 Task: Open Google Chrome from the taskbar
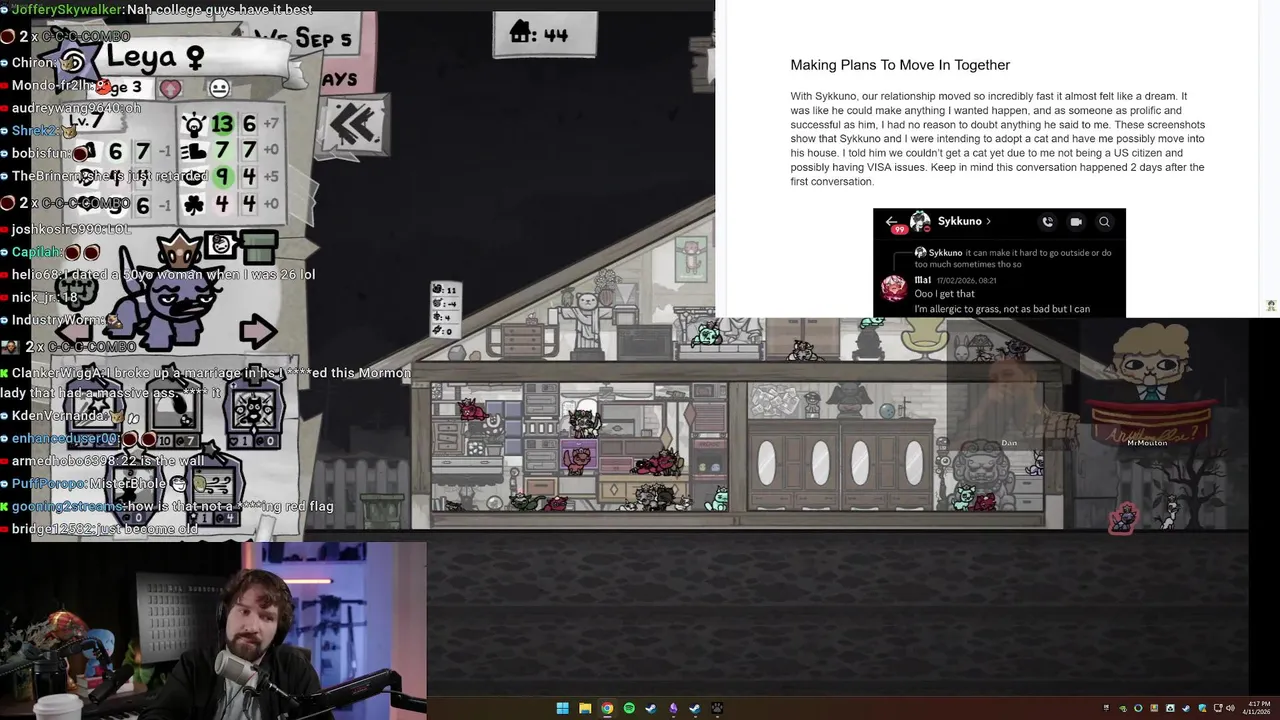[607, 709]
